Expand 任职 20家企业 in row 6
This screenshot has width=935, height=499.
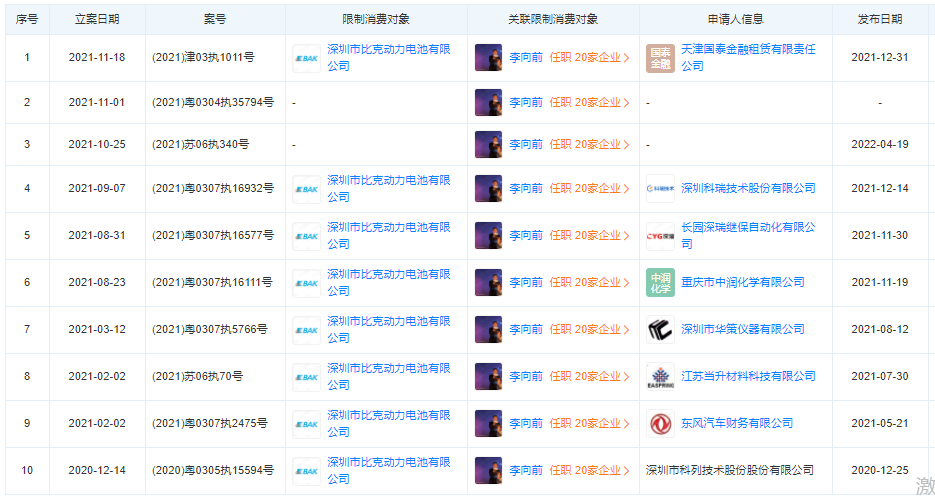[x=589, y=283]
